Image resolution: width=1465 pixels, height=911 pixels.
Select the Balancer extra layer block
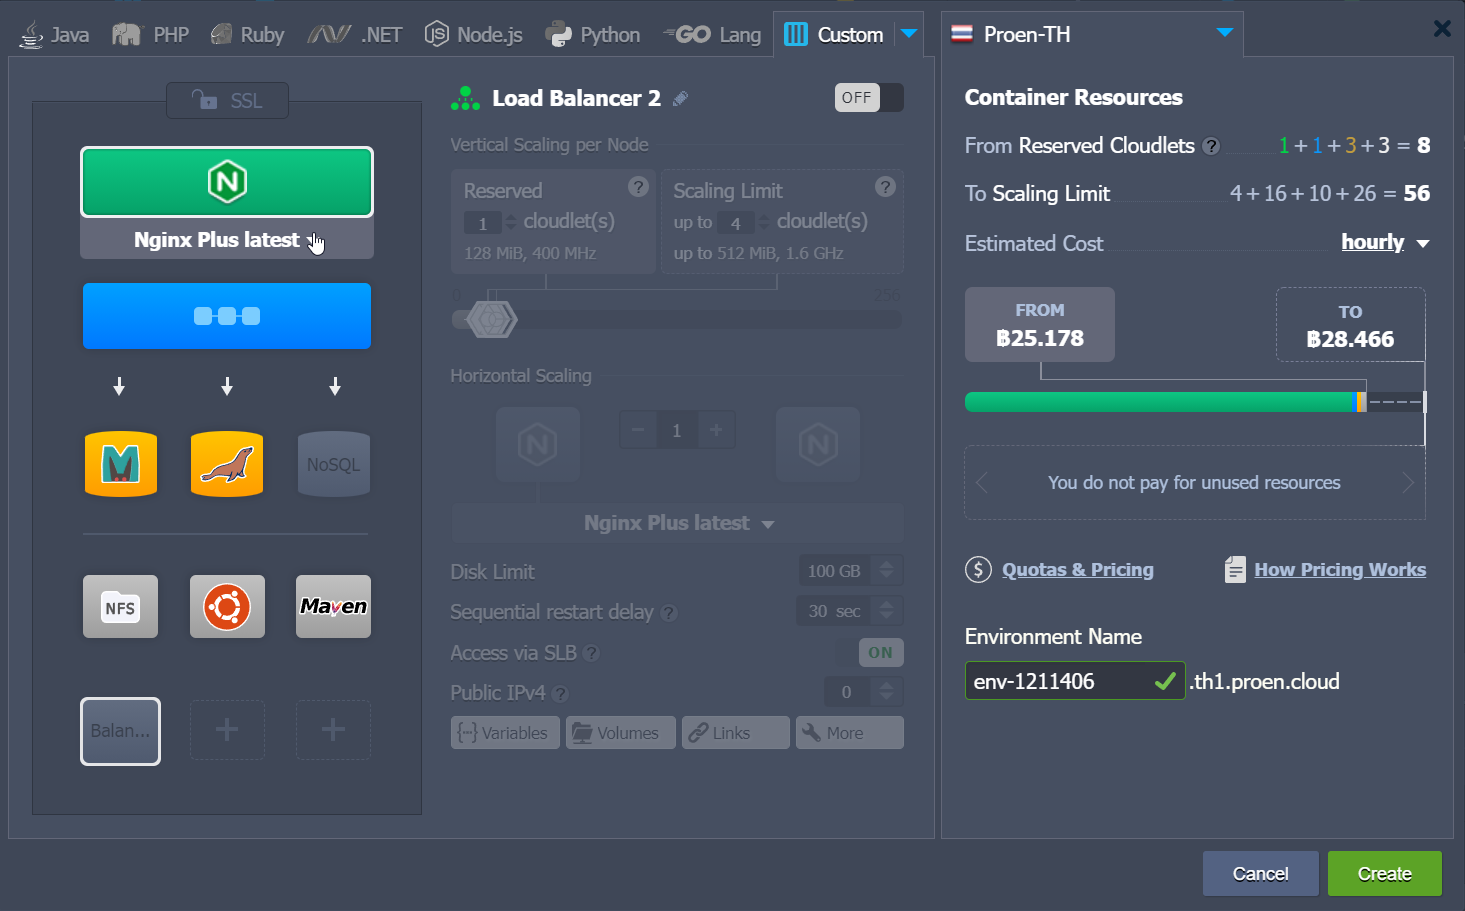(120, 731)
